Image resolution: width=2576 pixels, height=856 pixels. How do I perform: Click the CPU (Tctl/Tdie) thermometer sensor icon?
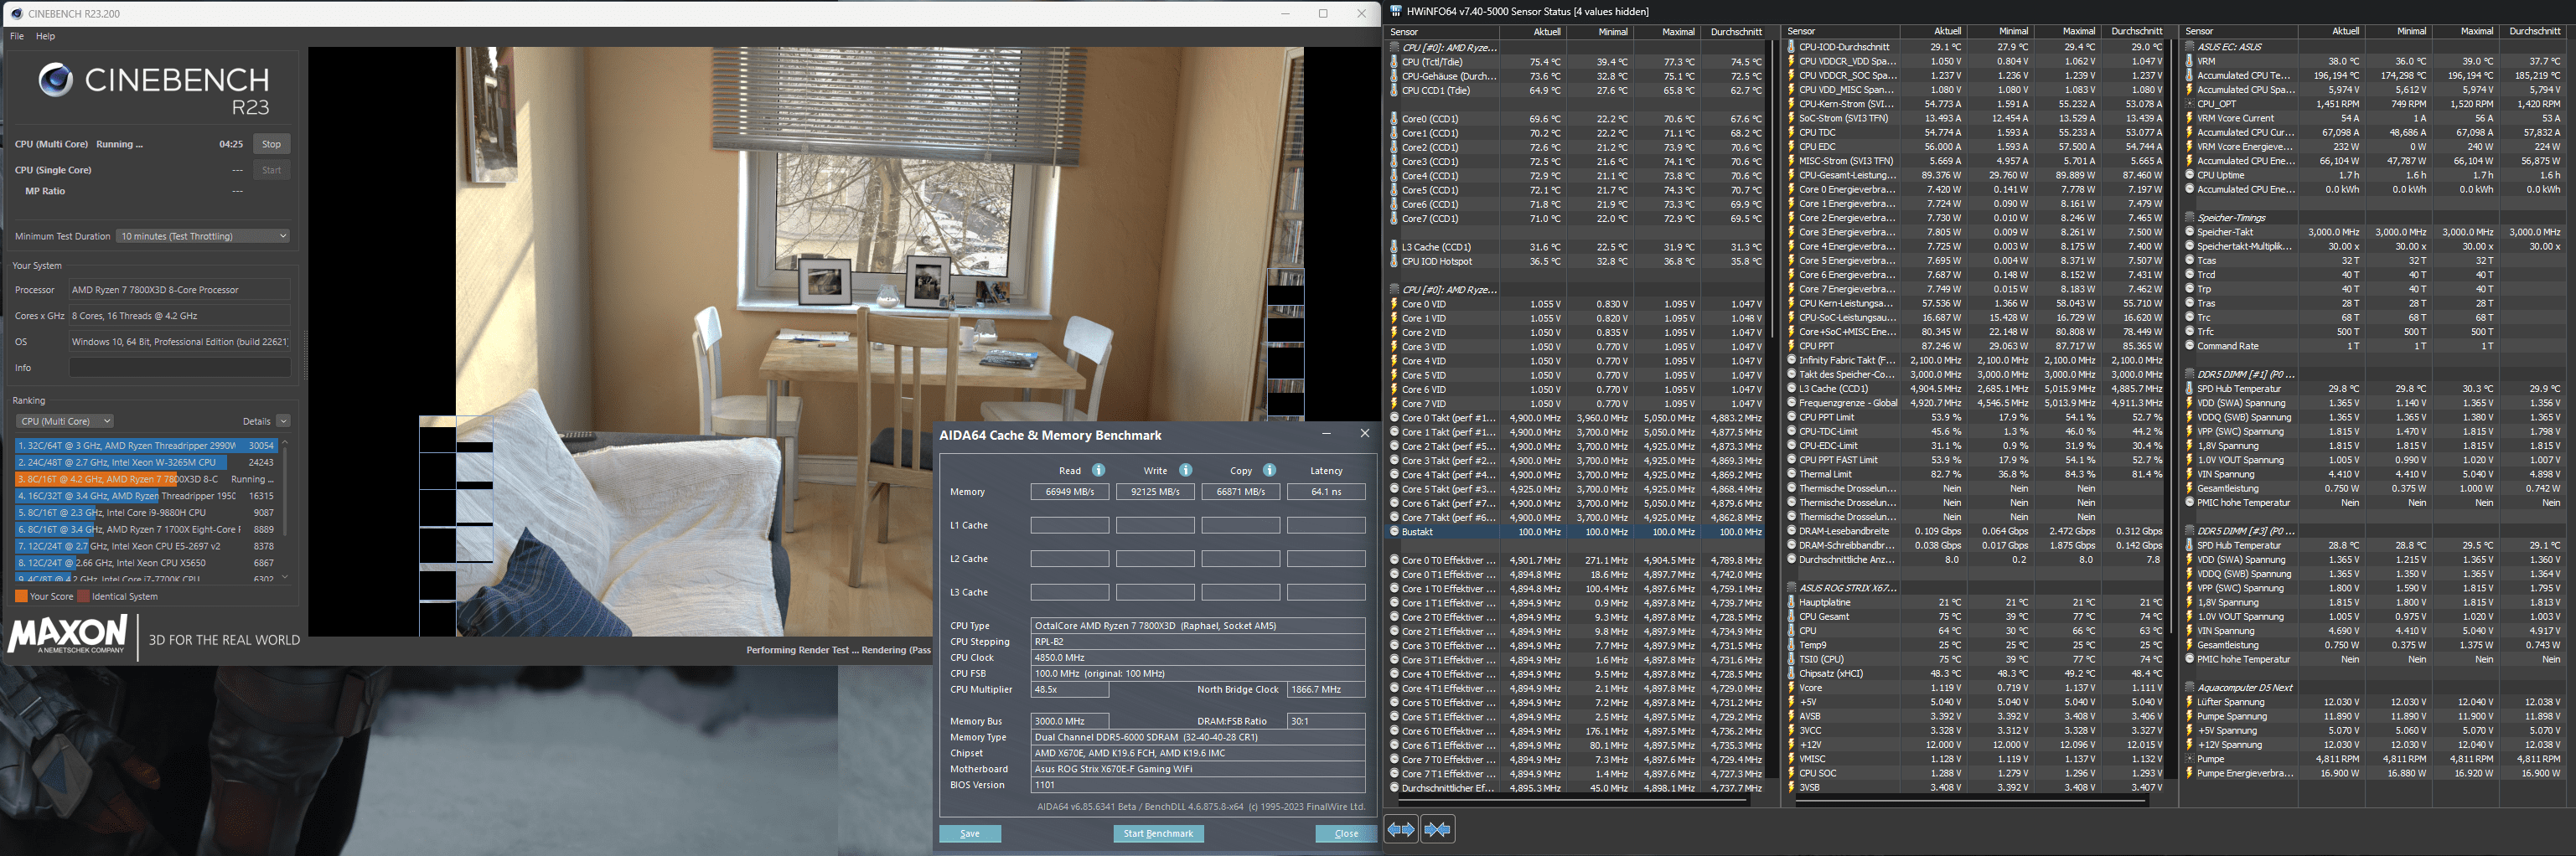(x=1394, y=62)
